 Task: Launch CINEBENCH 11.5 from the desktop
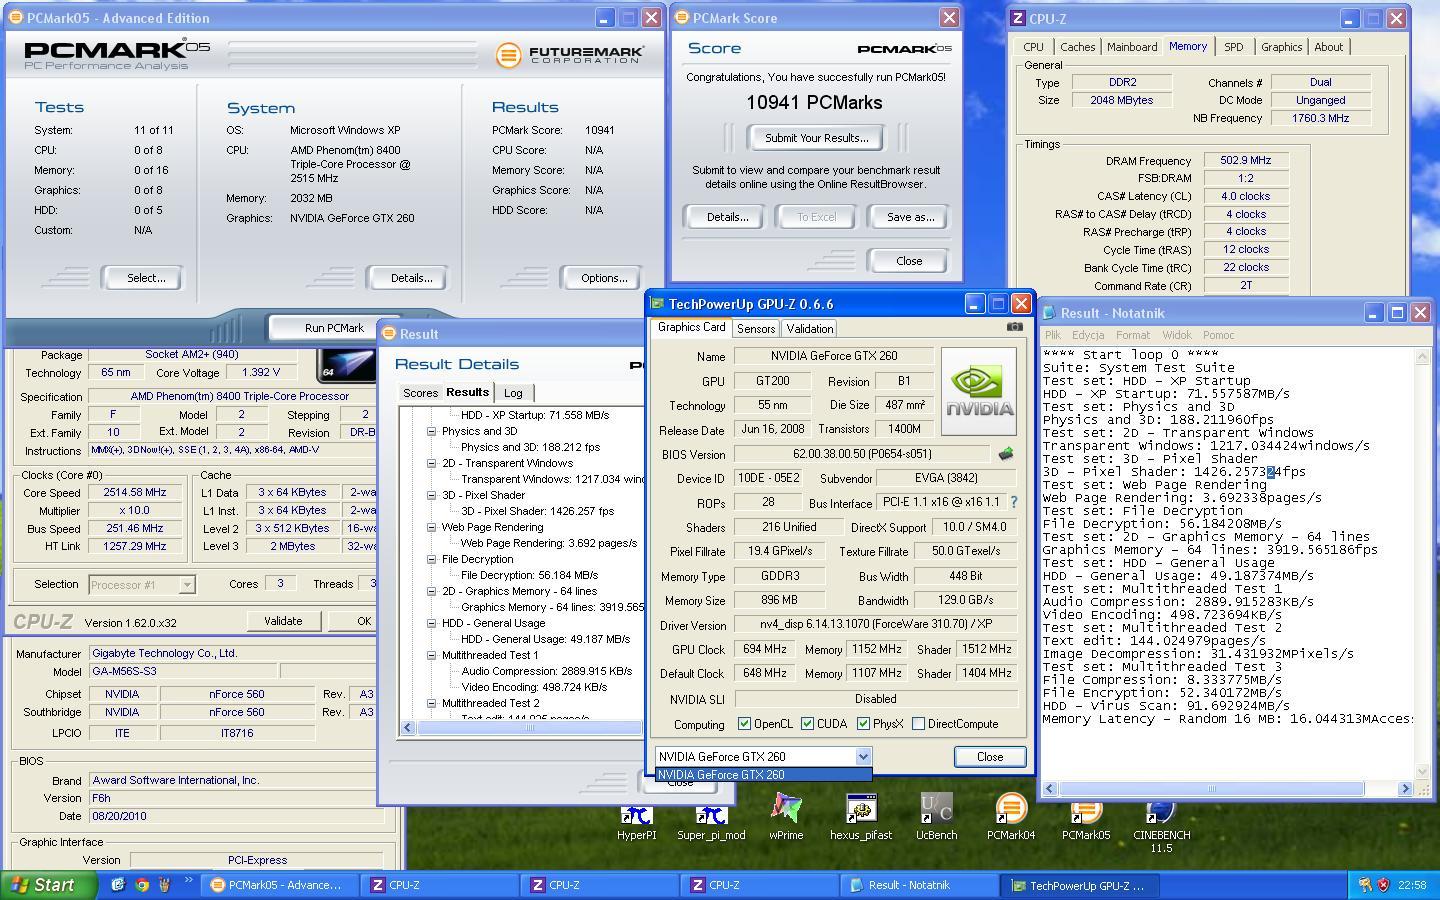click(1161, 824)
